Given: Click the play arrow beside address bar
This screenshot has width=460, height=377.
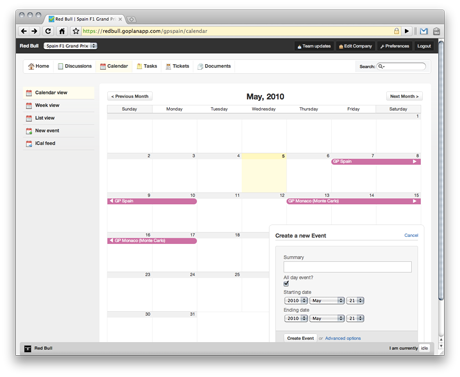Looking at the screenshot, I should tap(407, 31).
